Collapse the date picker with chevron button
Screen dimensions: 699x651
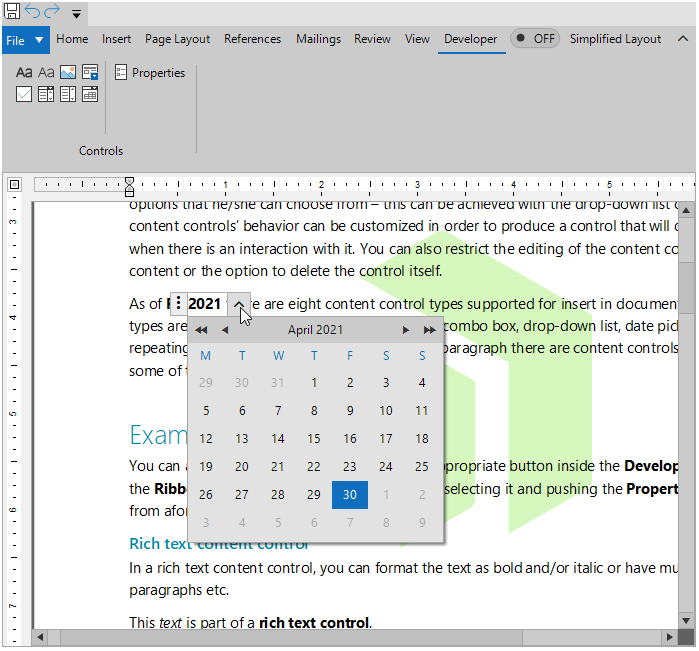tap(239, 304)
